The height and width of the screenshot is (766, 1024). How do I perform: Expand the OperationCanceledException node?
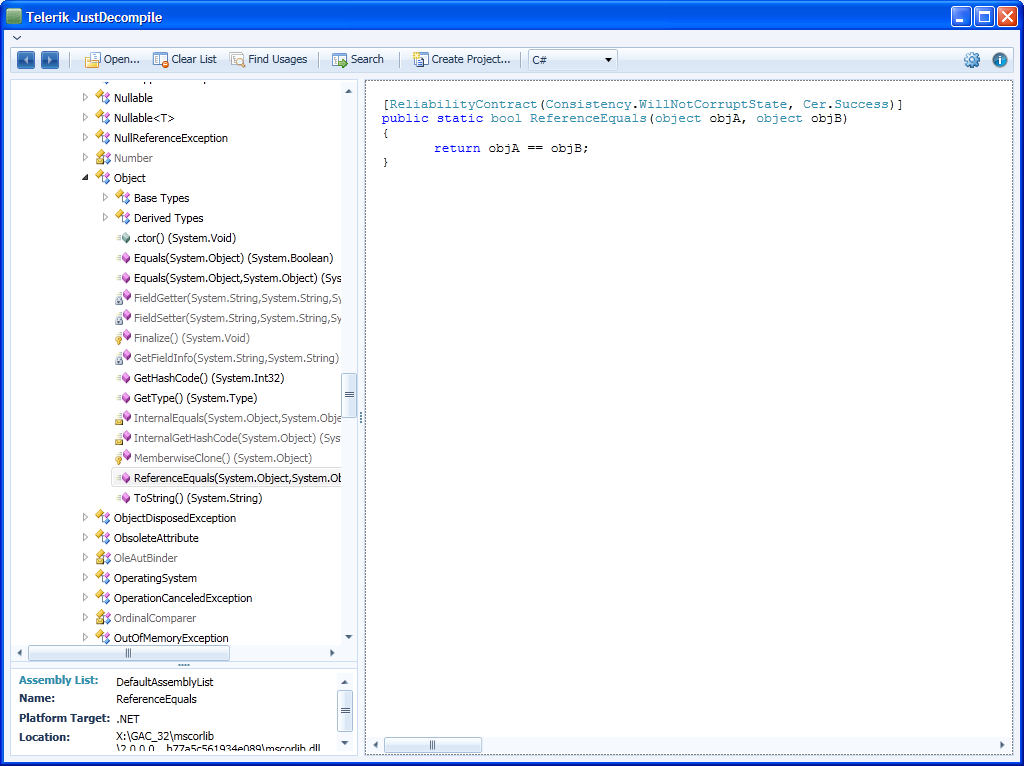click(x=85, y=598)
